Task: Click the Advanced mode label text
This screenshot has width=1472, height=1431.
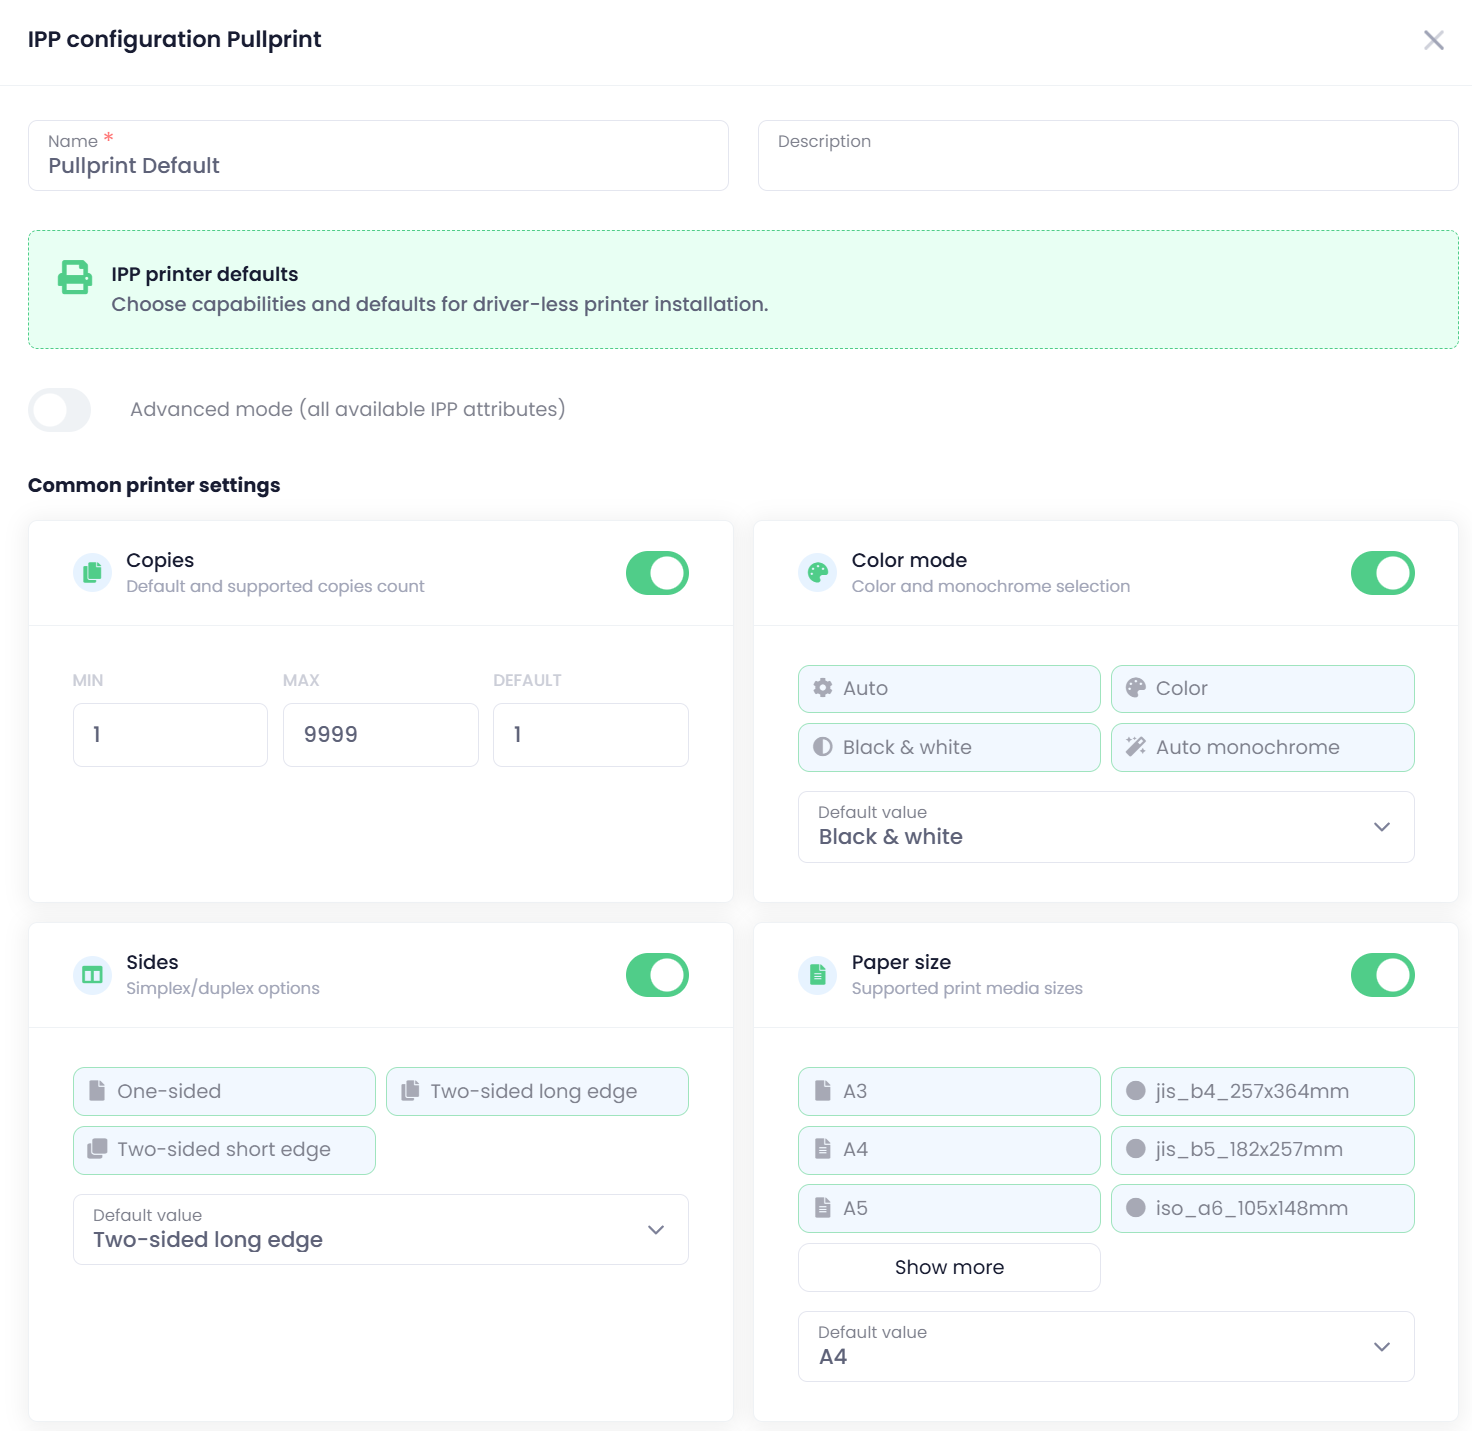Action: tap(348, 409)
